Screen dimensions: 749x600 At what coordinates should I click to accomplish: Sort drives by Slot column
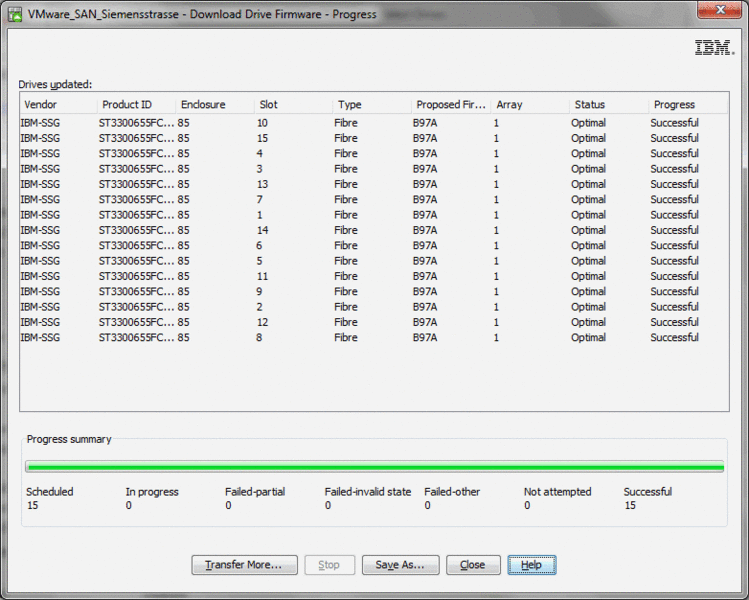coord(293,105)
